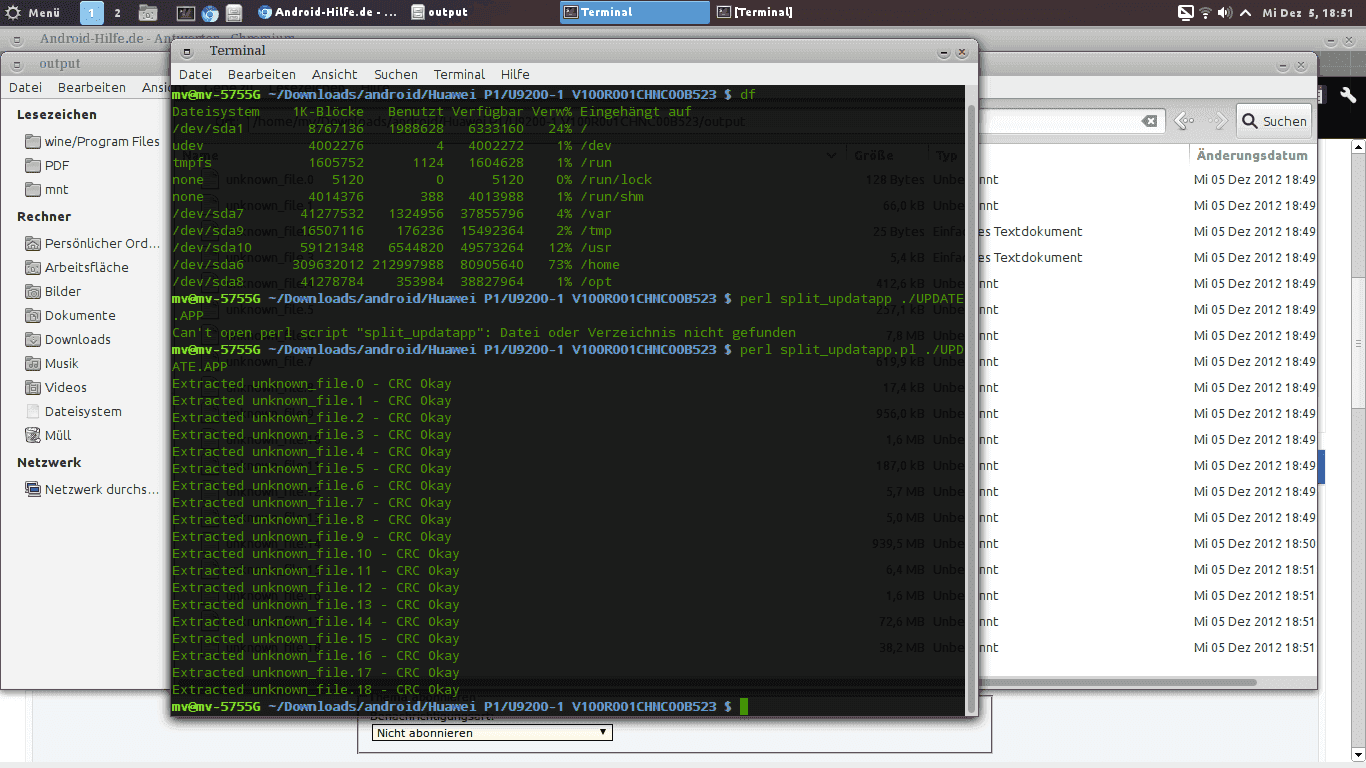
Task: Open the volume speaker indicator
Action: click(x=1226, y=13)
